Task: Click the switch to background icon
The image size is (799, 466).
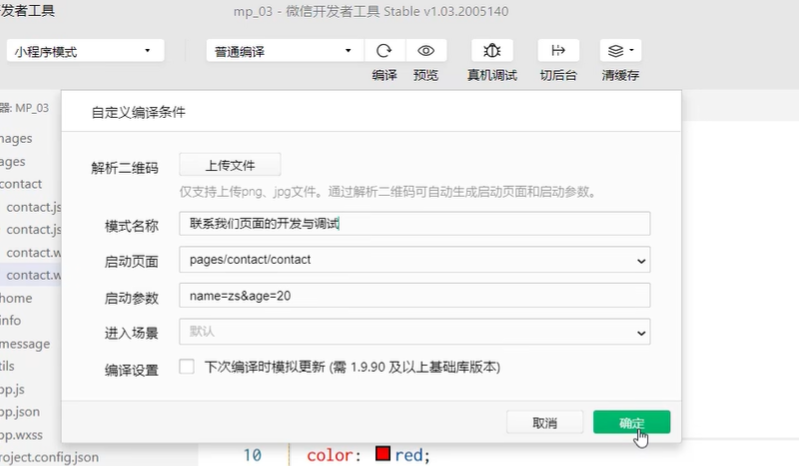Action: [558, 50]
